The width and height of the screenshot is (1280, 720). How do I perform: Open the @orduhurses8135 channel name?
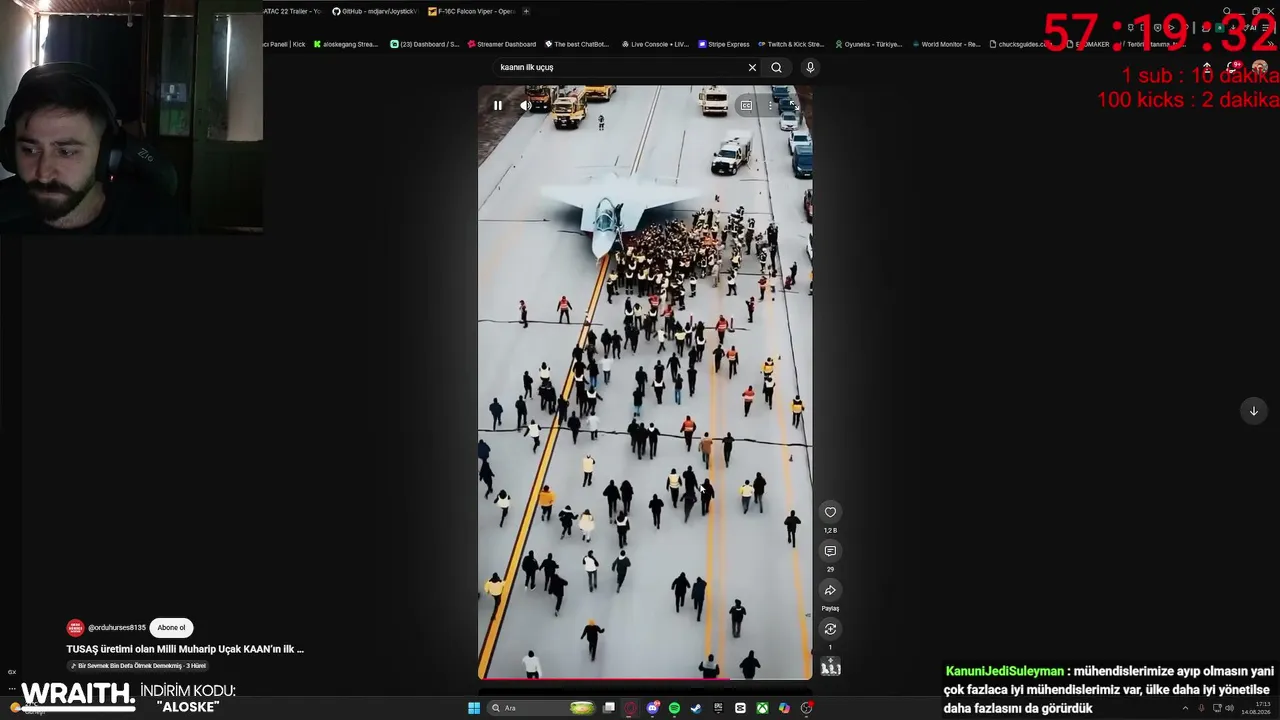click(x=117, y=628)
